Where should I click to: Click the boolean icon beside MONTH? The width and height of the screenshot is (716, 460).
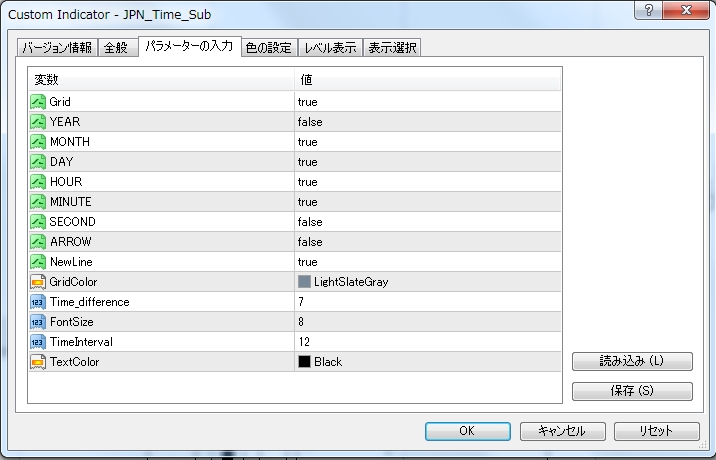tap(38, 142)
